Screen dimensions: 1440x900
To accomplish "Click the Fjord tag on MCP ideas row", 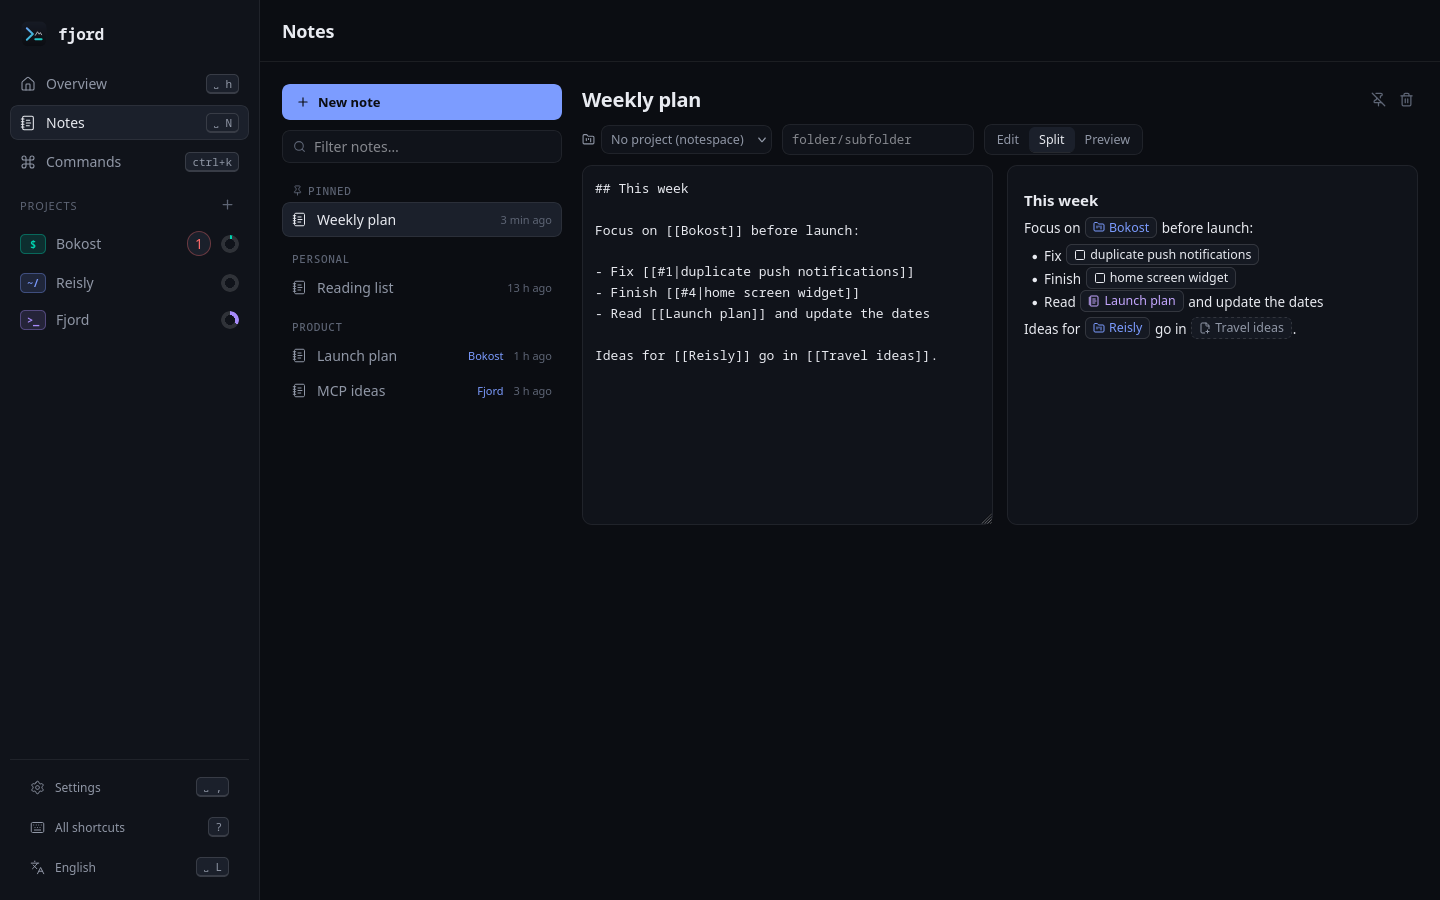I will pos(490,391).
